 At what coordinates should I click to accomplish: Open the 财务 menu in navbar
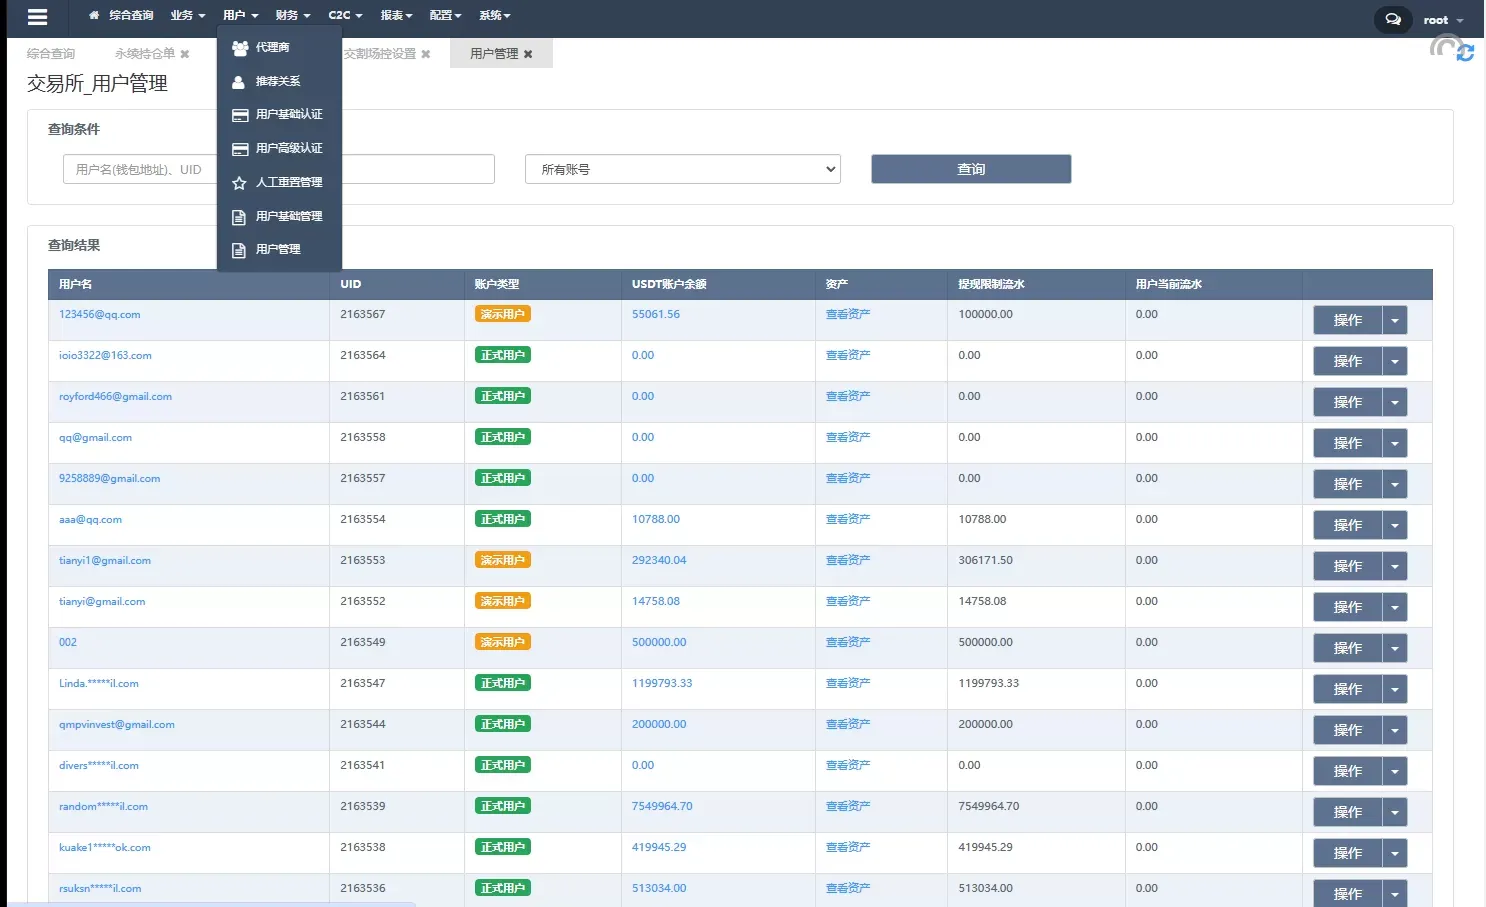[292, 15]
